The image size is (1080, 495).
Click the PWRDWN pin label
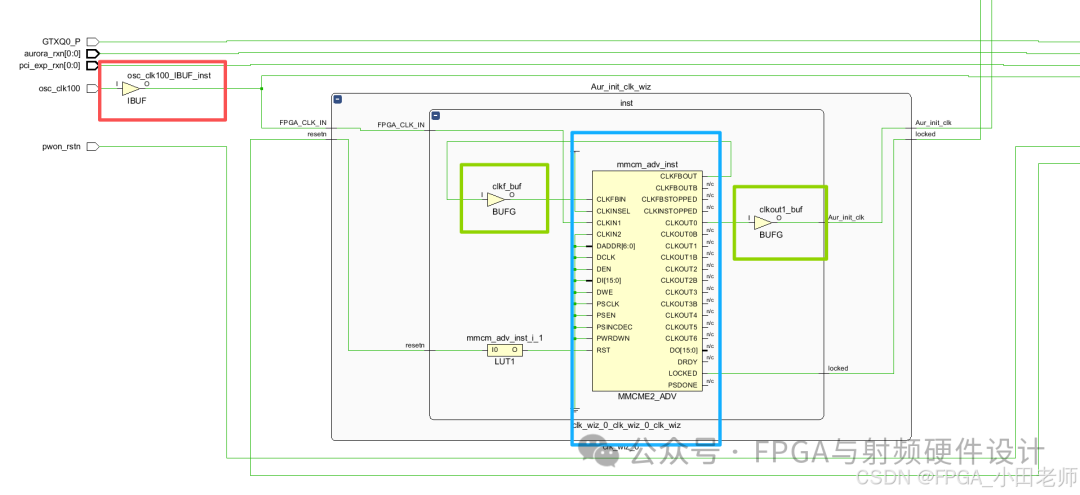(612, 339)
